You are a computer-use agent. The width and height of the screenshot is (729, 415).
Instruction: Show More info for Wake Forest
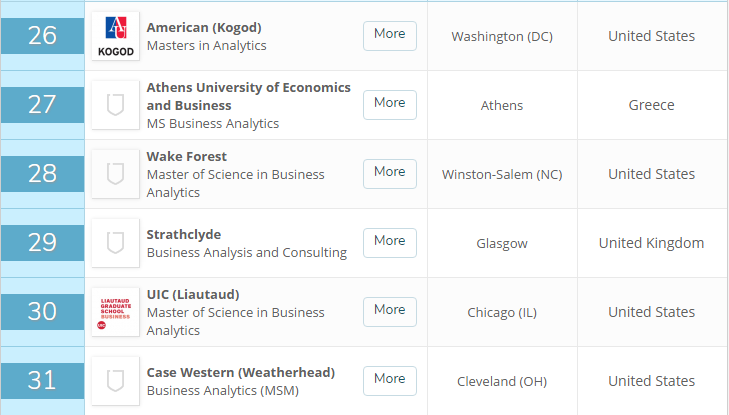coord(389,173)
